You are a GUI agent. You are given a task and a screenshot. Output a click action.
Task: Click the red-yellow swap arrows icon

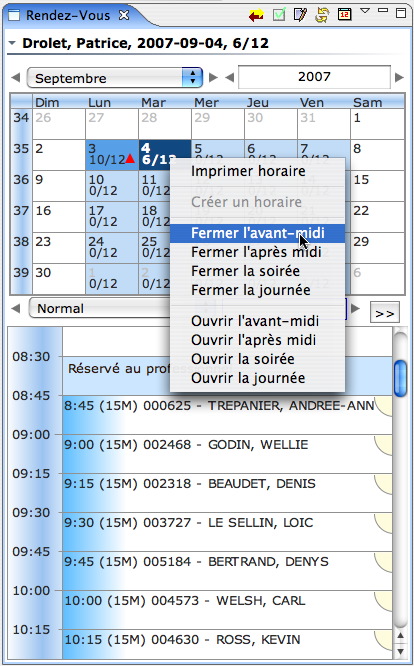[256, 16]
